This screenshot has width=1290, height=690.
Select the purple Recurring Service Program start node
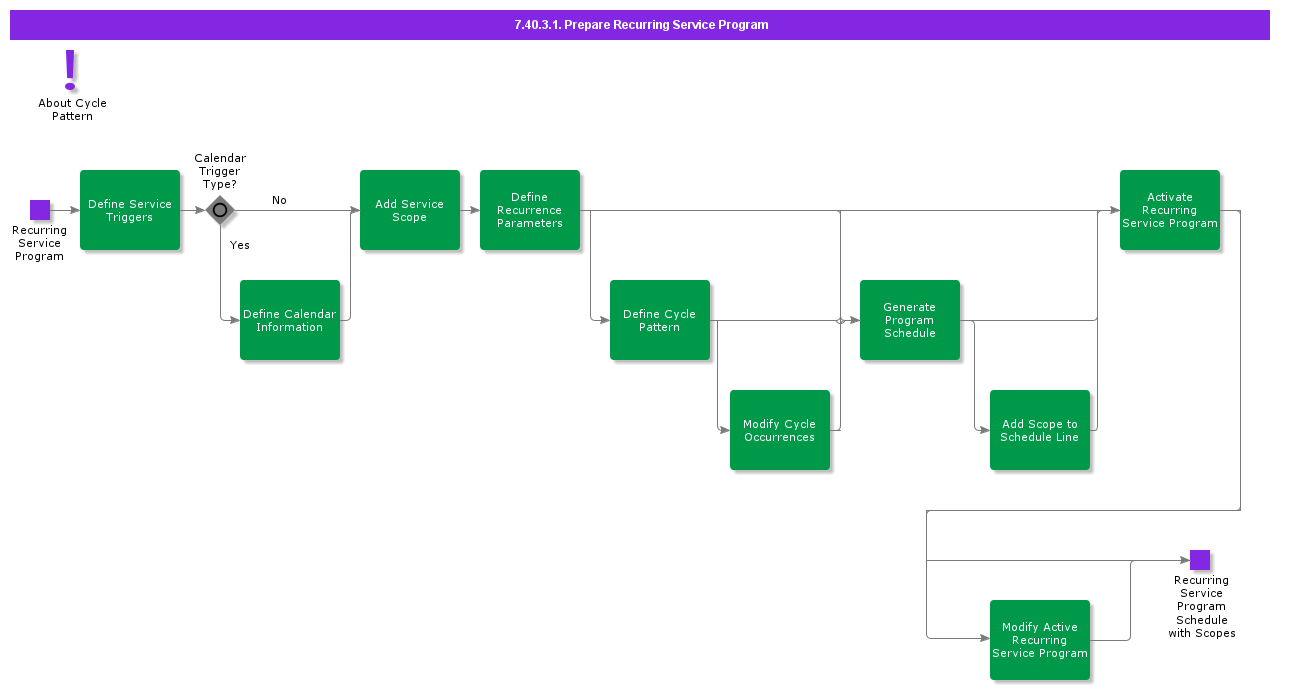pyautogui.click(x=40, y=209)
